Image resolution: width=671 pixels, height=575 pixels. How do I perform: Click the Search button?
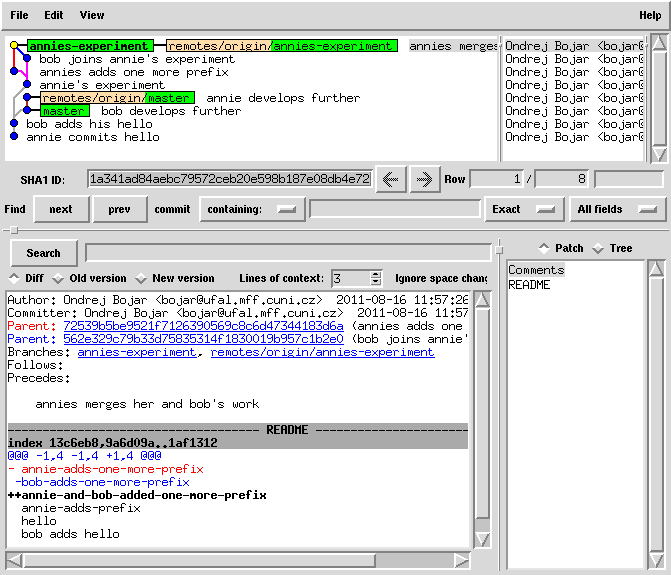pyautogui.click(x=43, y=253)
